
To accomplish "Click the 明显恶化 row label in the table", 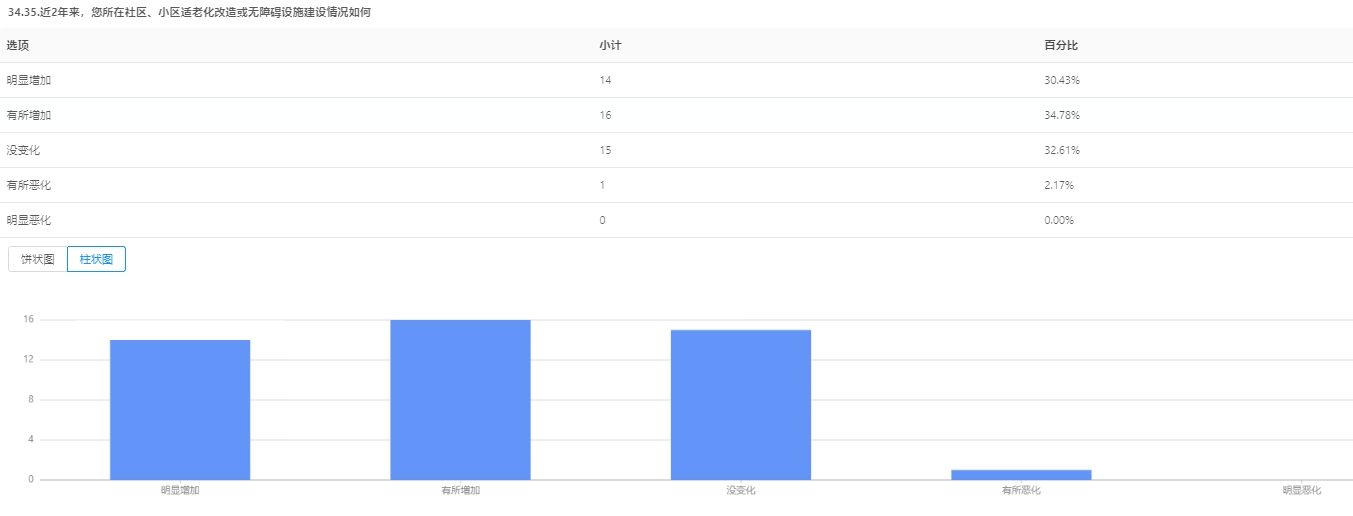I will coord(28,220).
